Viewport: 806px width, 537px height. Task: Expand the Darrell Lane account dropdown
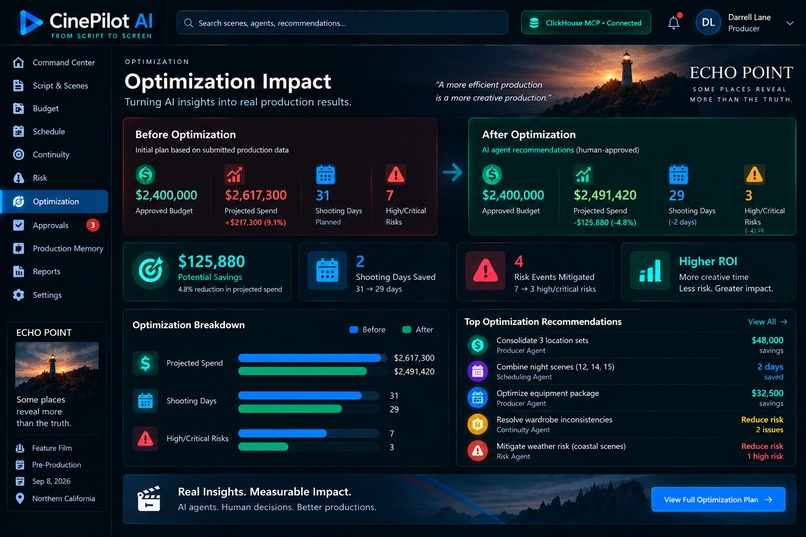point(790,23)
